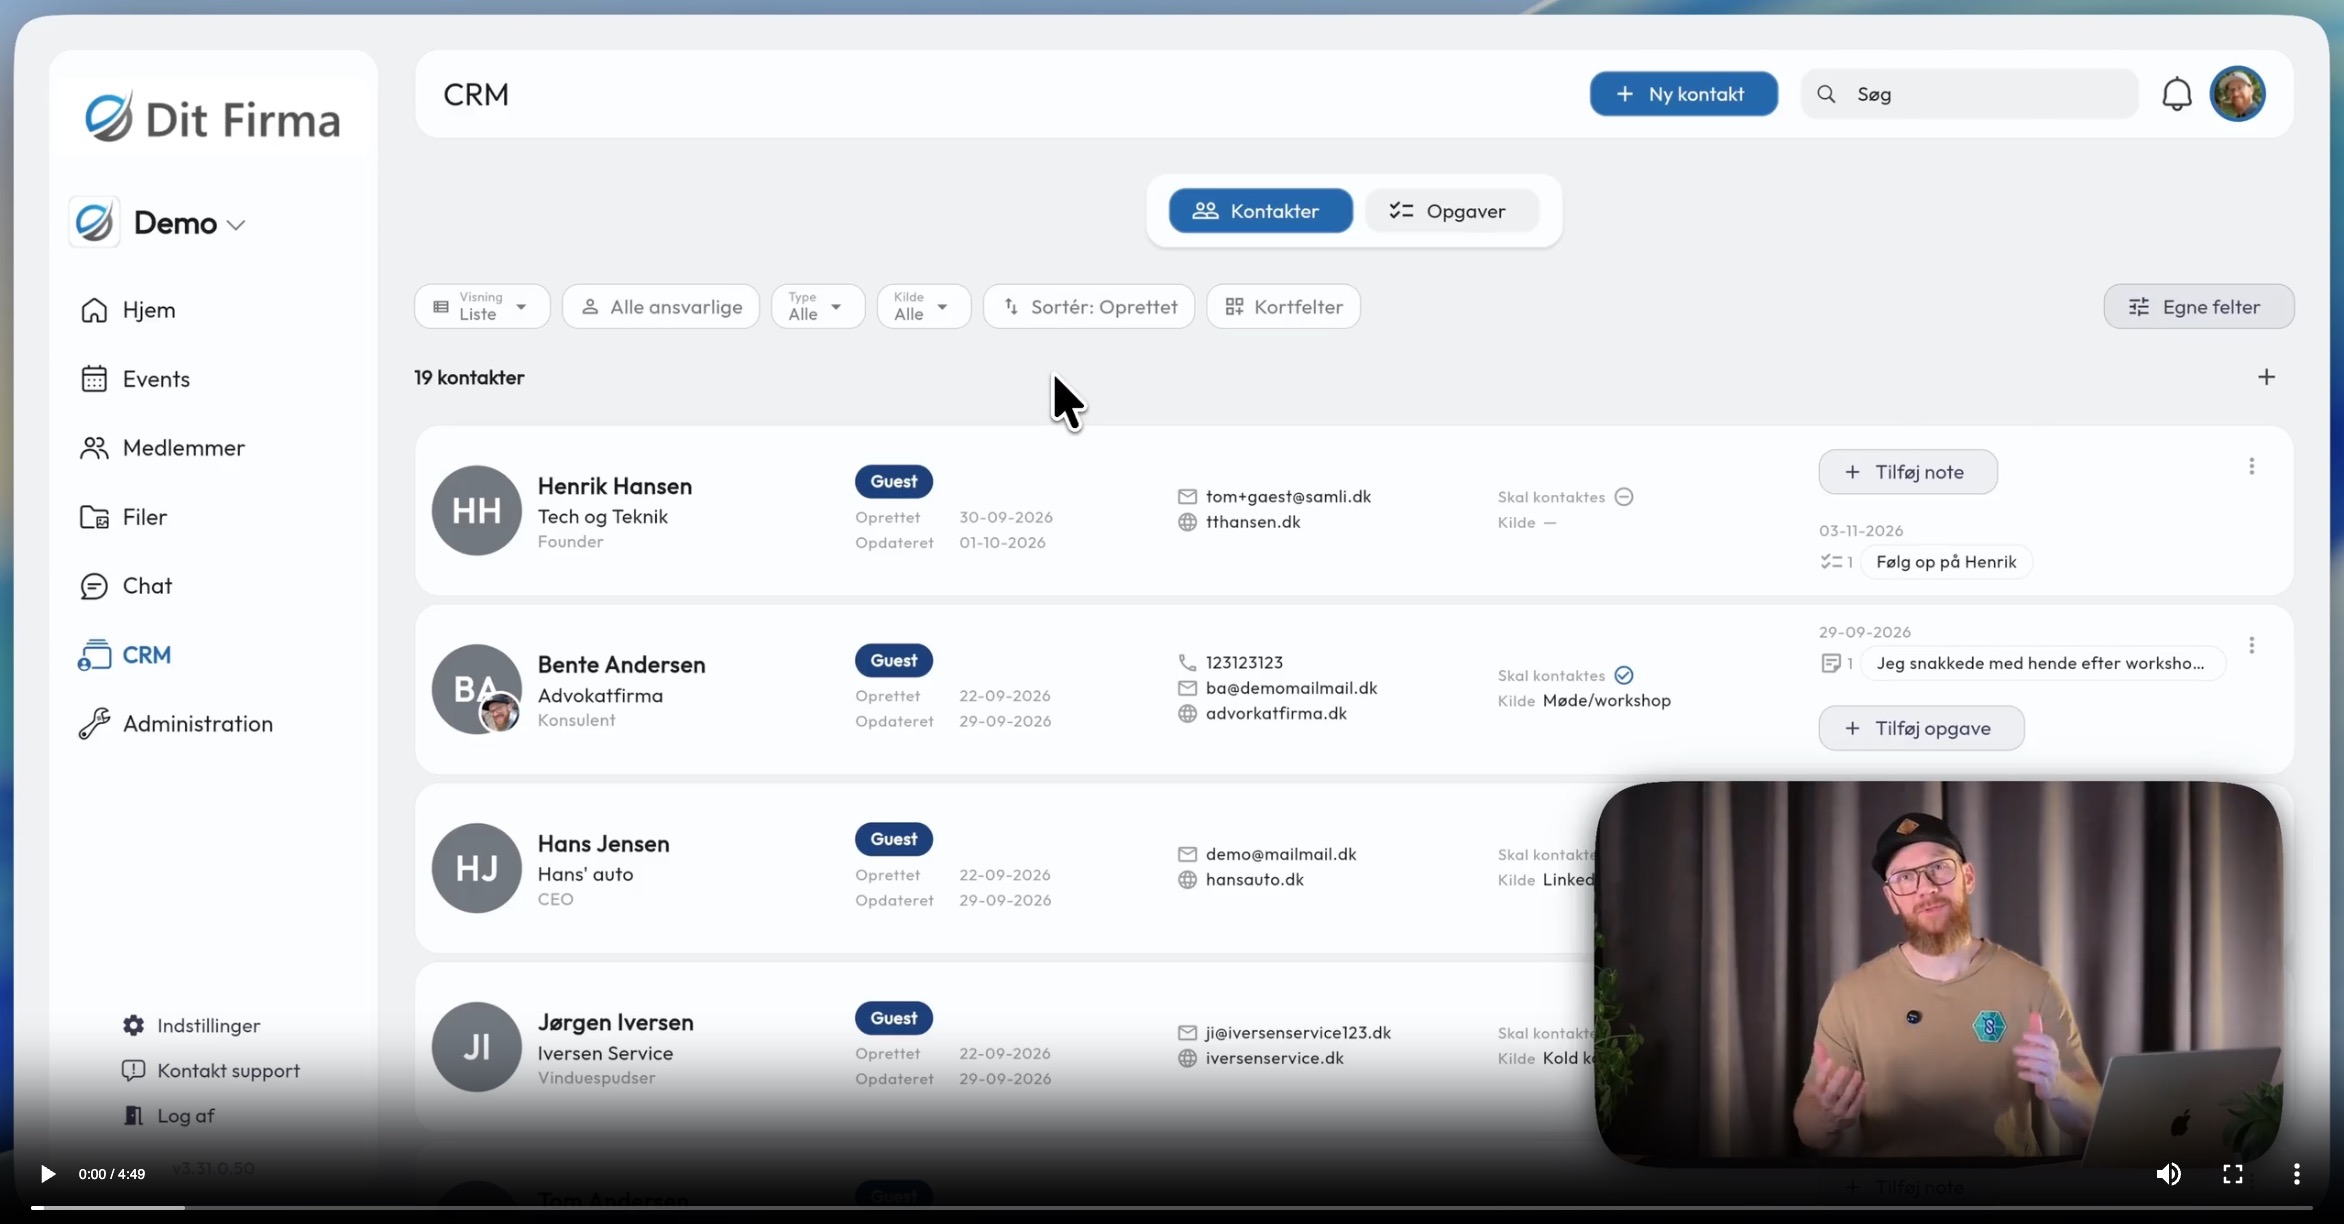Open Medlemmer in sidebar
This screenshot has height=1224, width=2344.
(x=162, y=448)
